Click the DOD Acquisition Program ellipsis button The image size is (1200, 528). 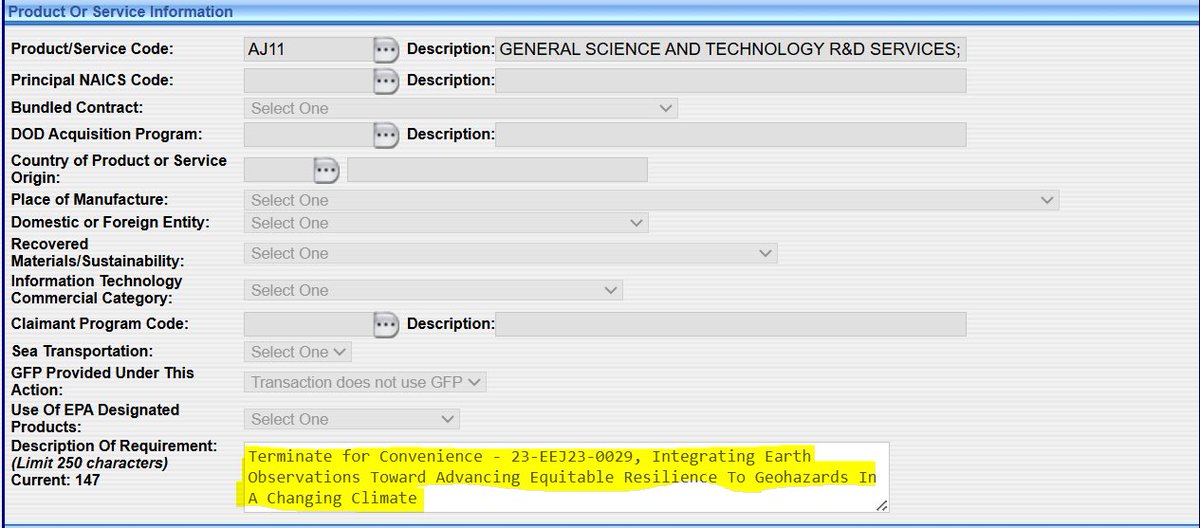point(386,135)
